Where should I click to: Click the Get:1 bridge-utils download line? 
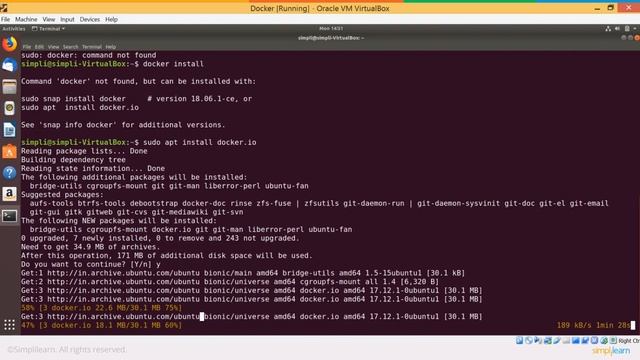[x=243, y=273]
